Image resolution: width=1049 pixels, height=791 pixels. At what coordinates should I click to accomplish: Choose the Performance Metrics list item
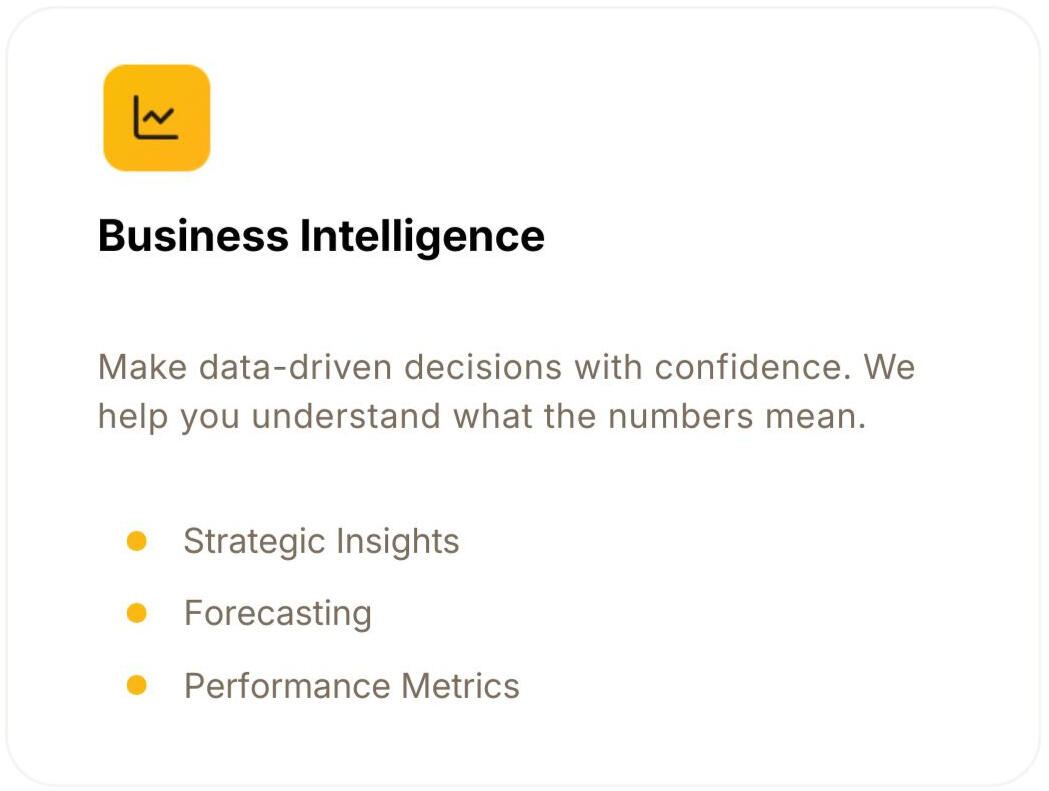[x=351, y=686]
